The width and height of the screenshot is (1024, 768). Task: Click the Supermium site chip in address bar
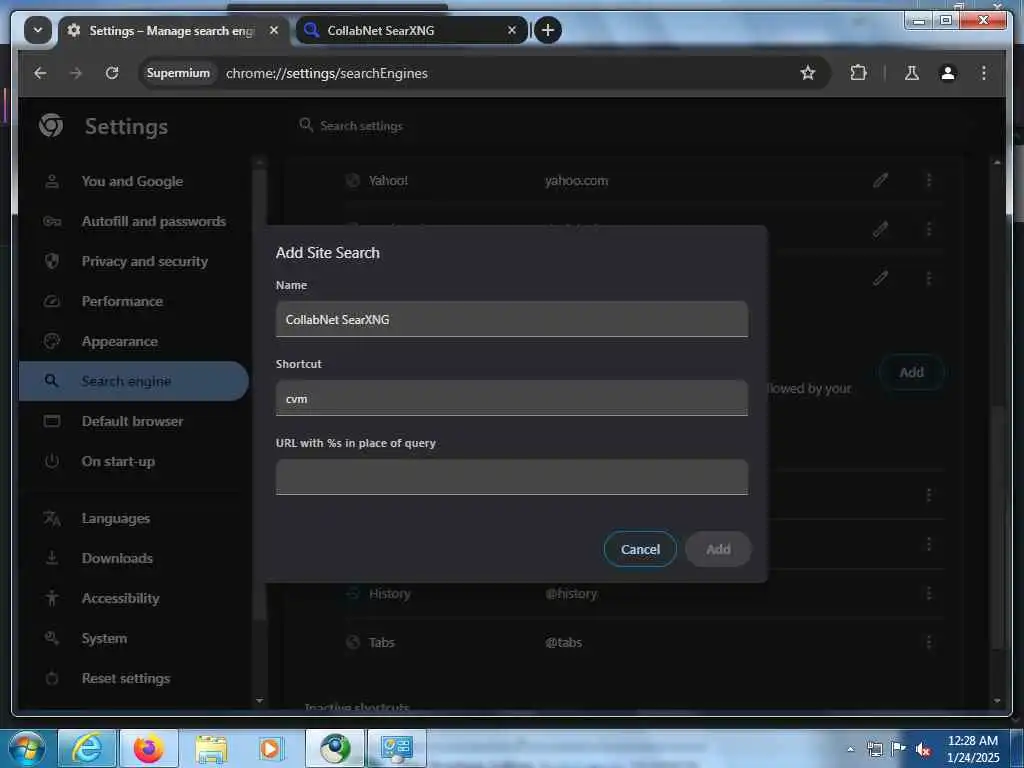[x=178, y=73]
